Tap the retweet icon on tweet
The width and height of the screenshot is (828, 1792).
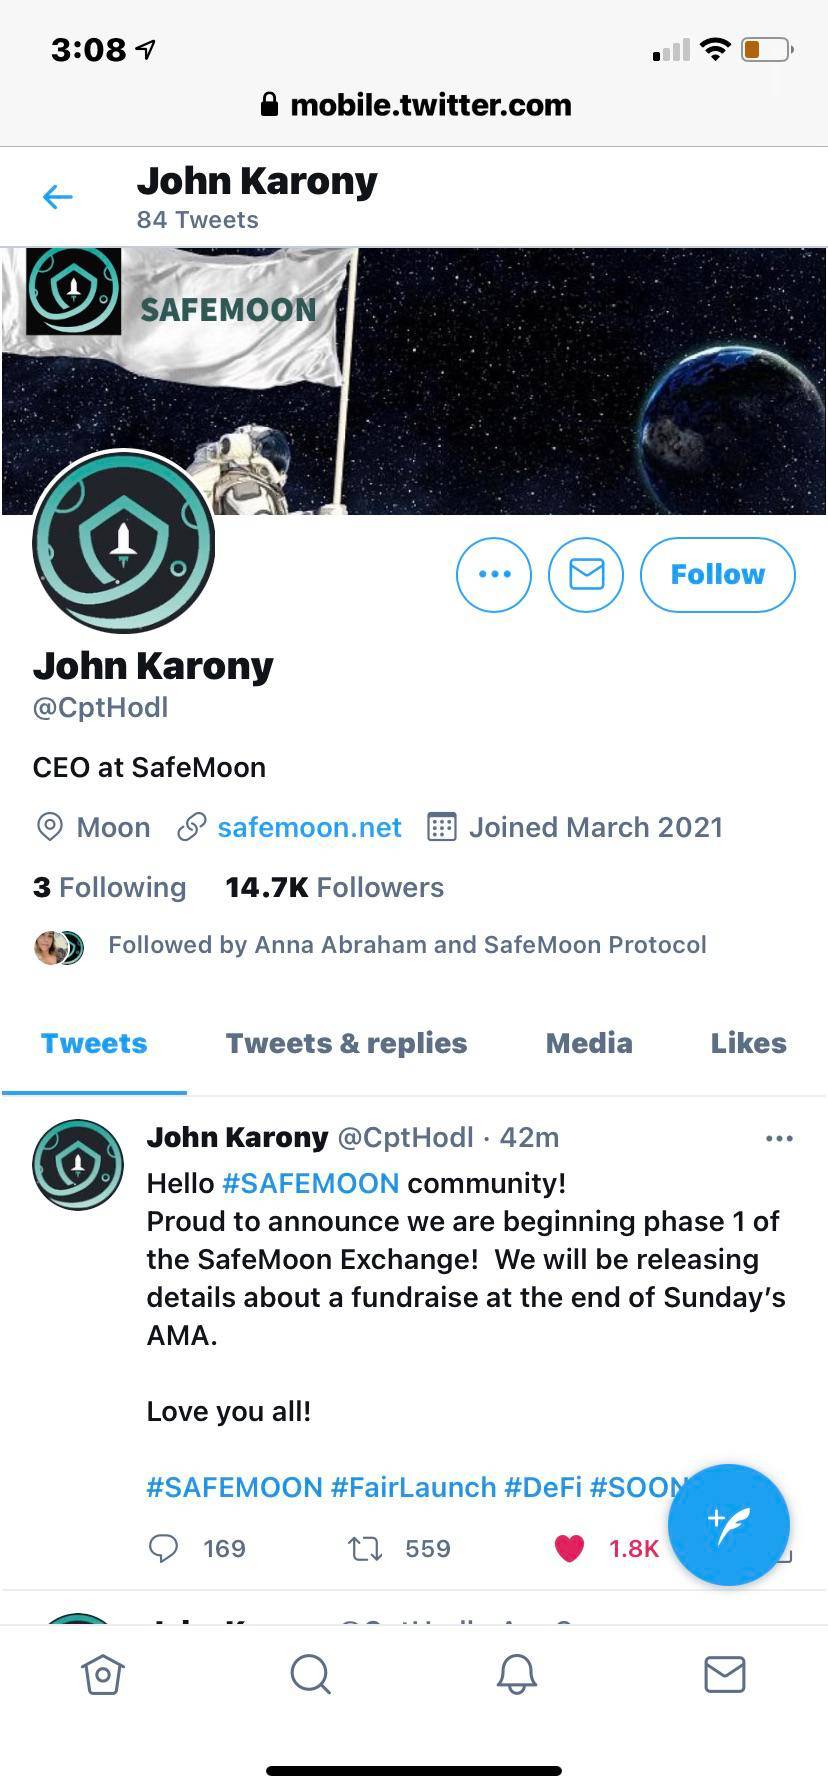[x=365, y=1548]
